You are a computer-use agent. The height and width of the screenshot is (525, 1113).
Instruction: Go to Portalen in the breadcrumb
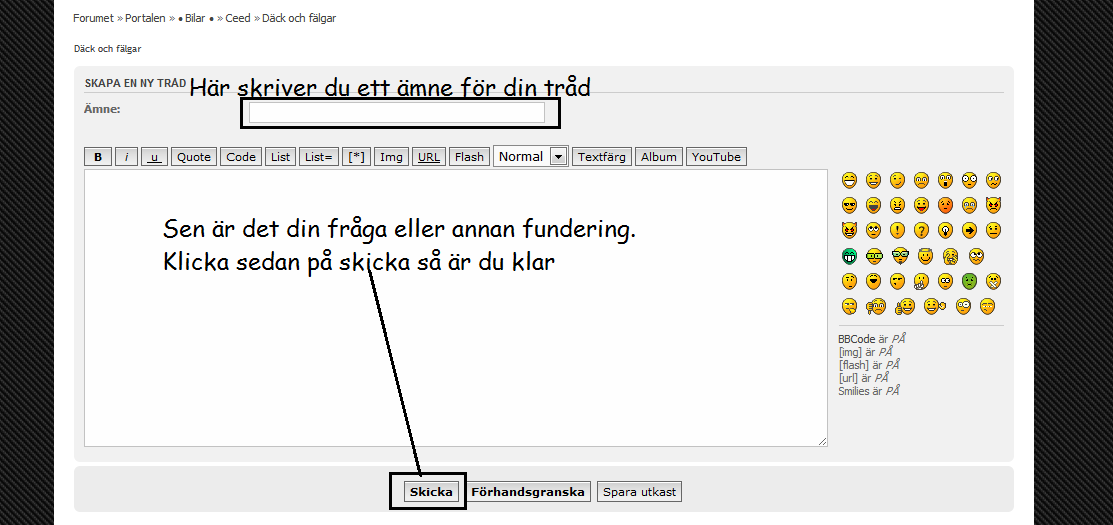coord(145,18)
